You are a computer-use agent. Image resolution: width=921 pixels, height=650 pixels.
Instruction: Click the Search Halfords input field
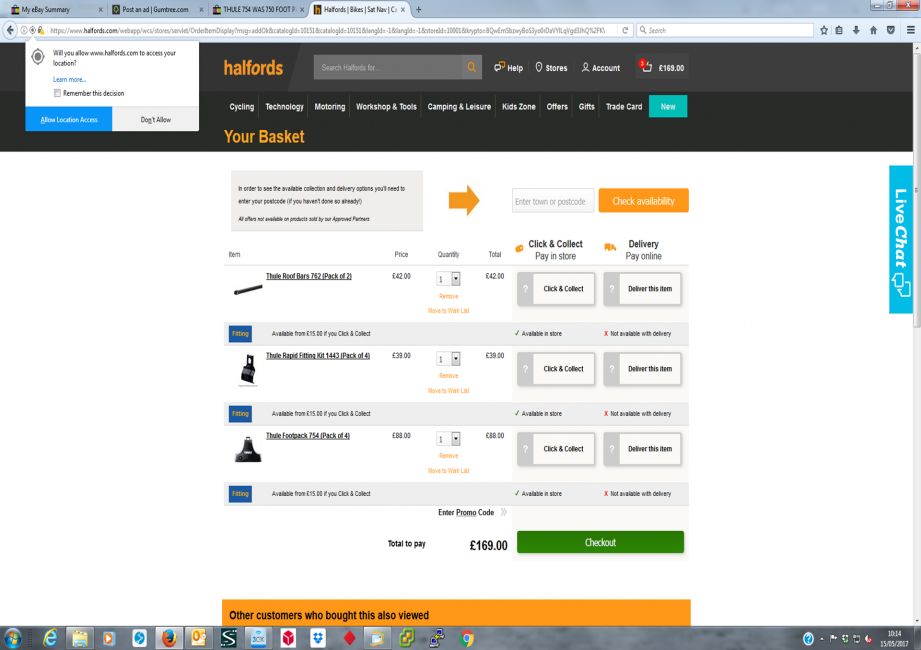(x=388, y=68)
